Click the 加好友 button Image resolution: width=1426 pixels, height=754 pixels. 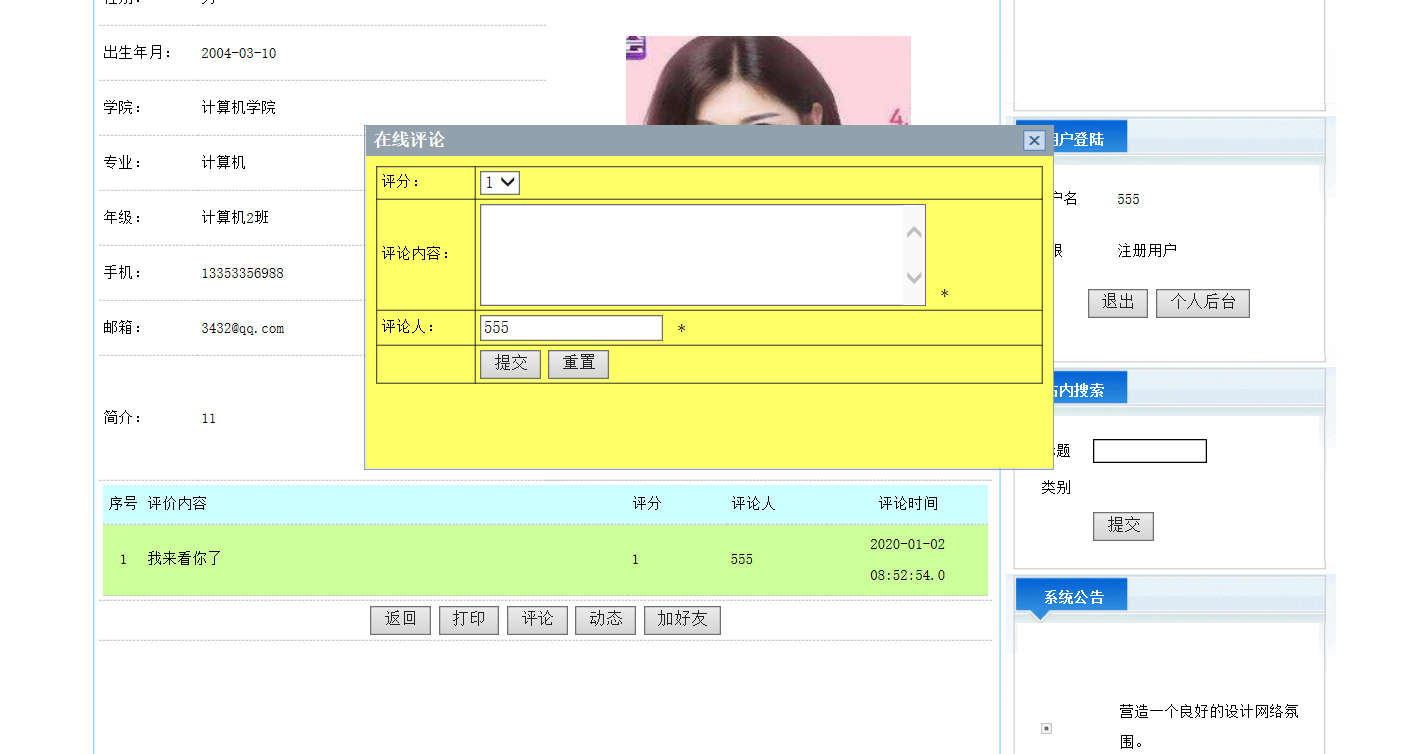tap(682, 620)
